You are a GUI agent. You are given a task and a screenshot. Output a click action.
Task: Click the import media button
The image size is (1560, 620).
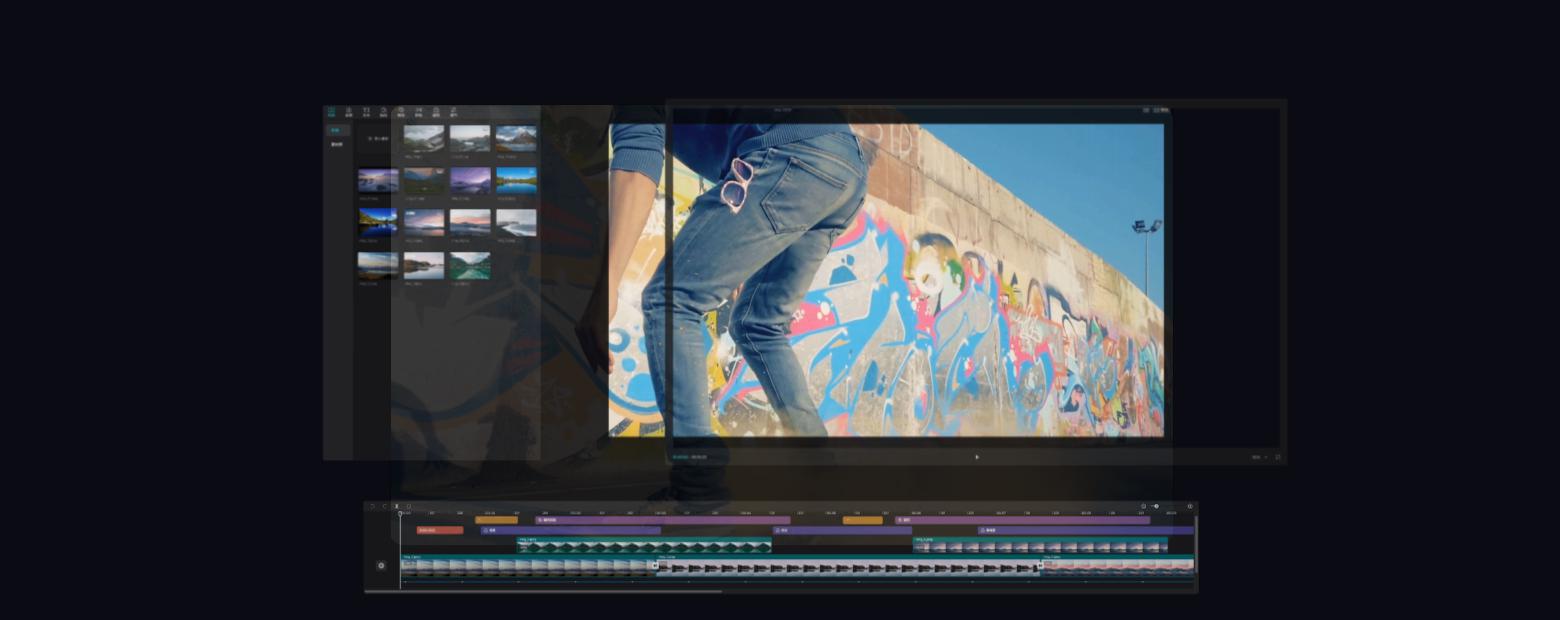[x=378, y=138]
